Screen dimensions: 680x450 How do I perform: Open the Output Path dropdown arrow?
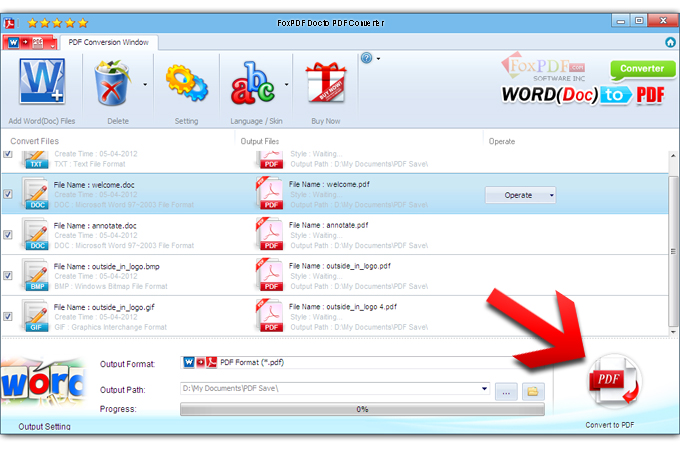(x=484, y=388)
